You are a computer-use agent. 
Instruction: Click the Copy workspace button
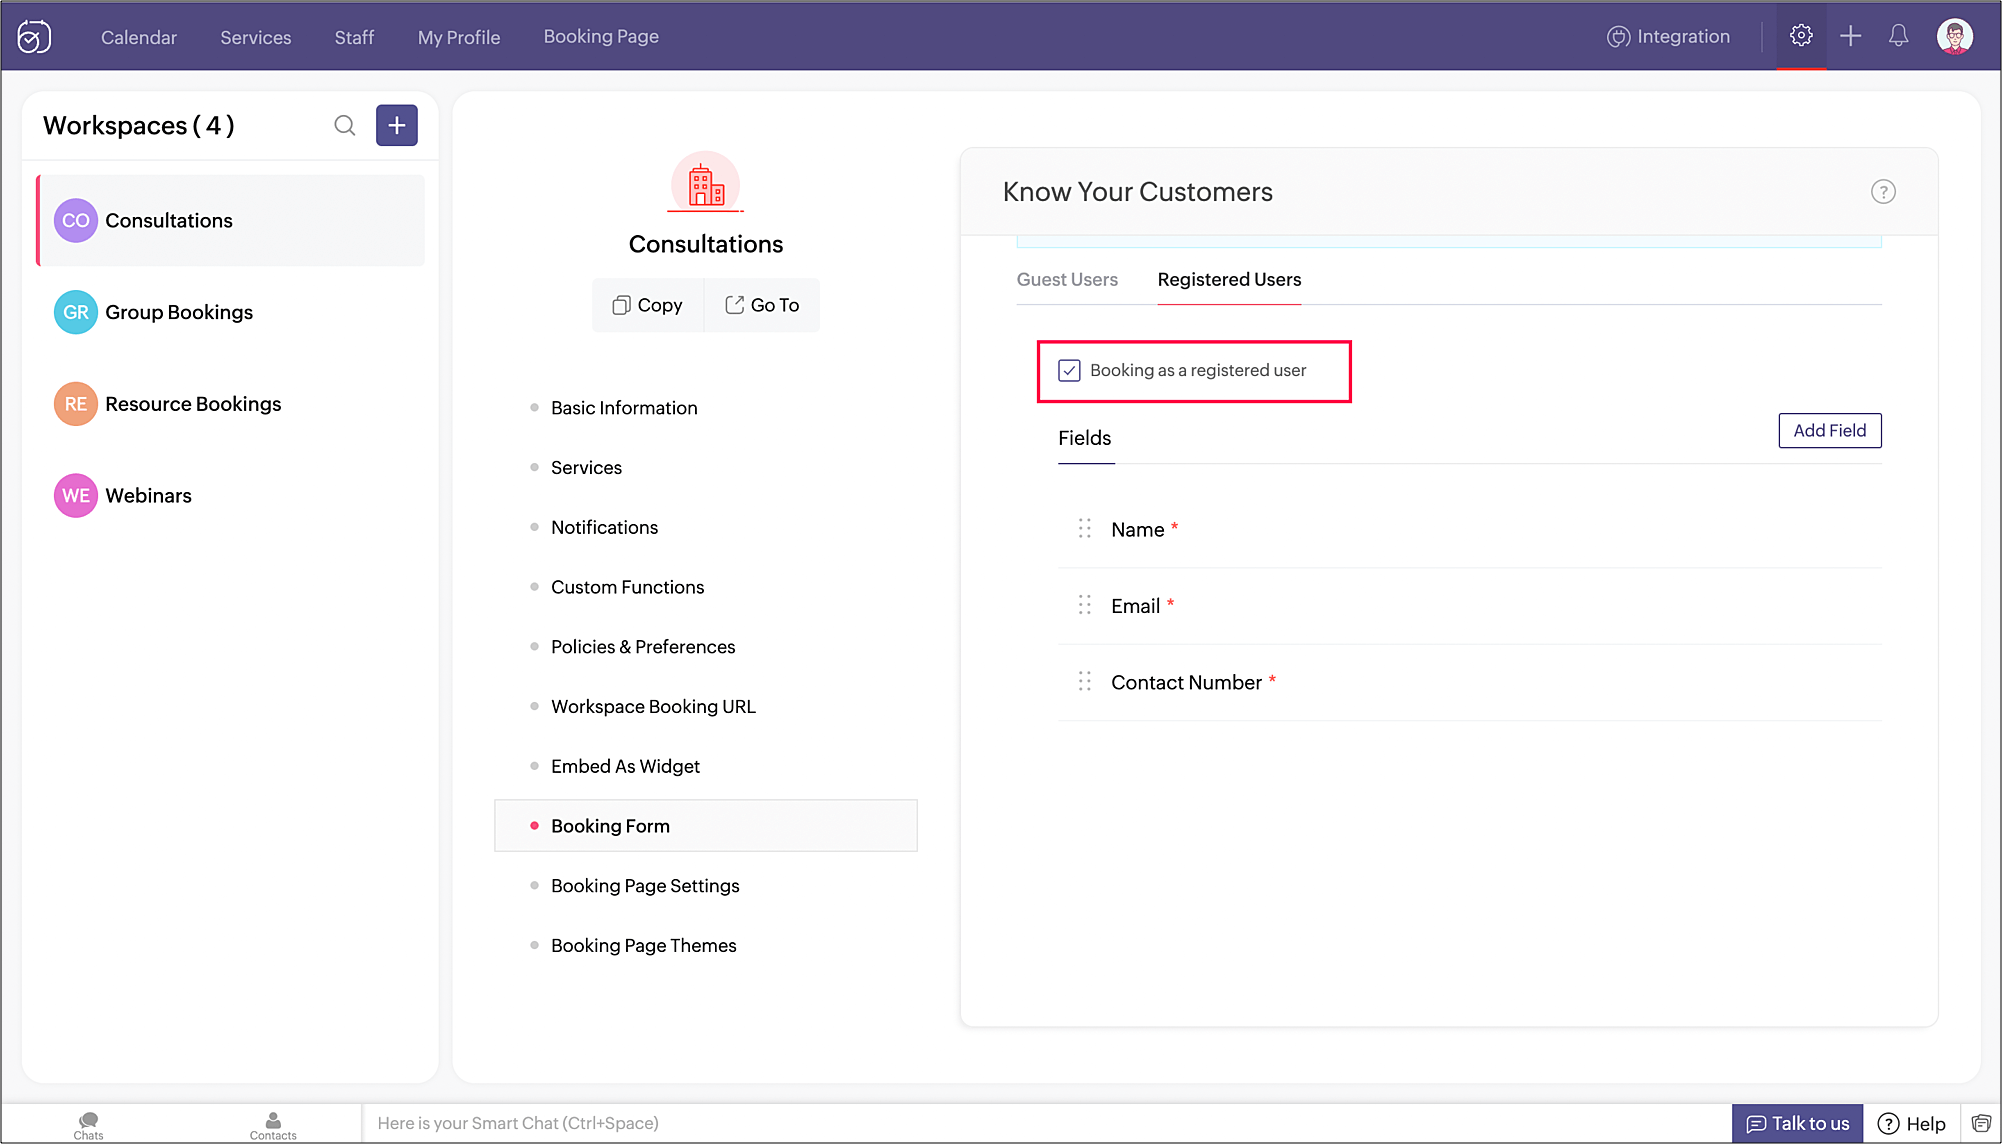pos(648,305)
